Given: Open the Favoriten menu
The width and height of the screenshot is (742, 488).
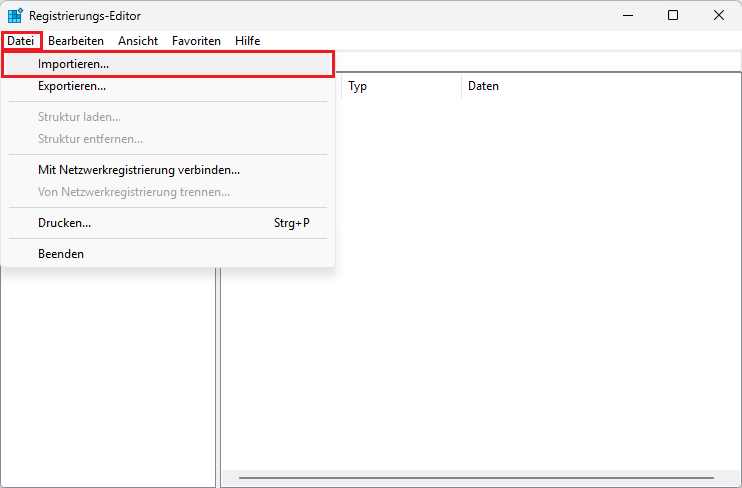Looking at the screenshot, I should pos(196,41).
